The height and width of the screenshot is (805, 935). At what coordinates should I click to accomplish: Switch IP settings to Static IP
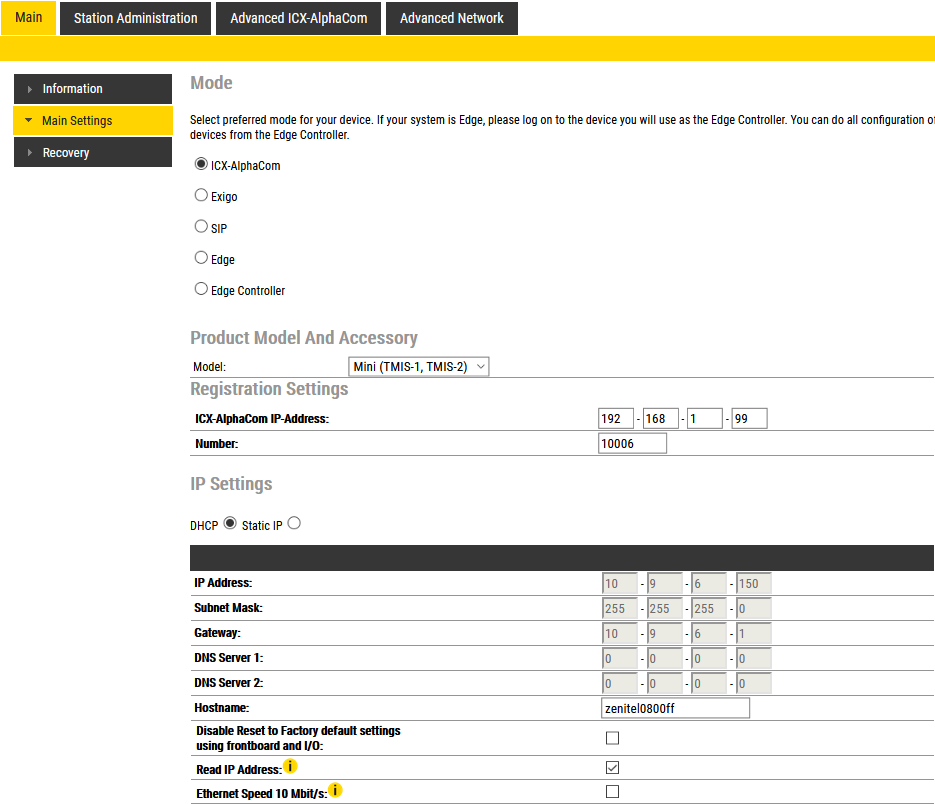click(294, 523)
